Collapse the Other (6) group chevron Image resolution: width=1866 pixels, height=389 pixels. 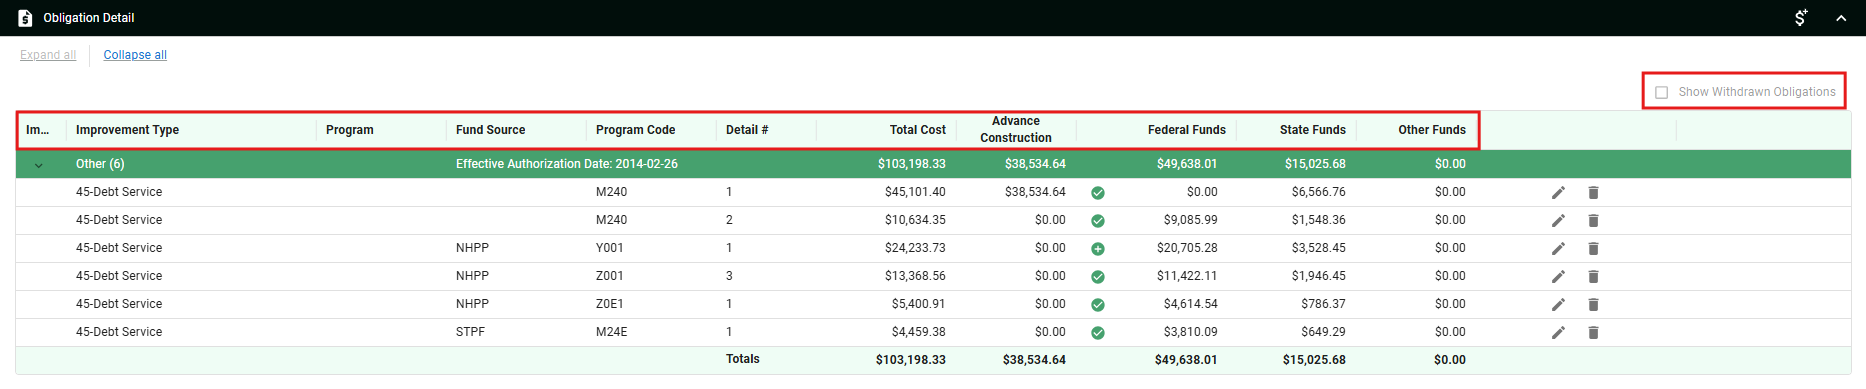(x=39, y=165)
